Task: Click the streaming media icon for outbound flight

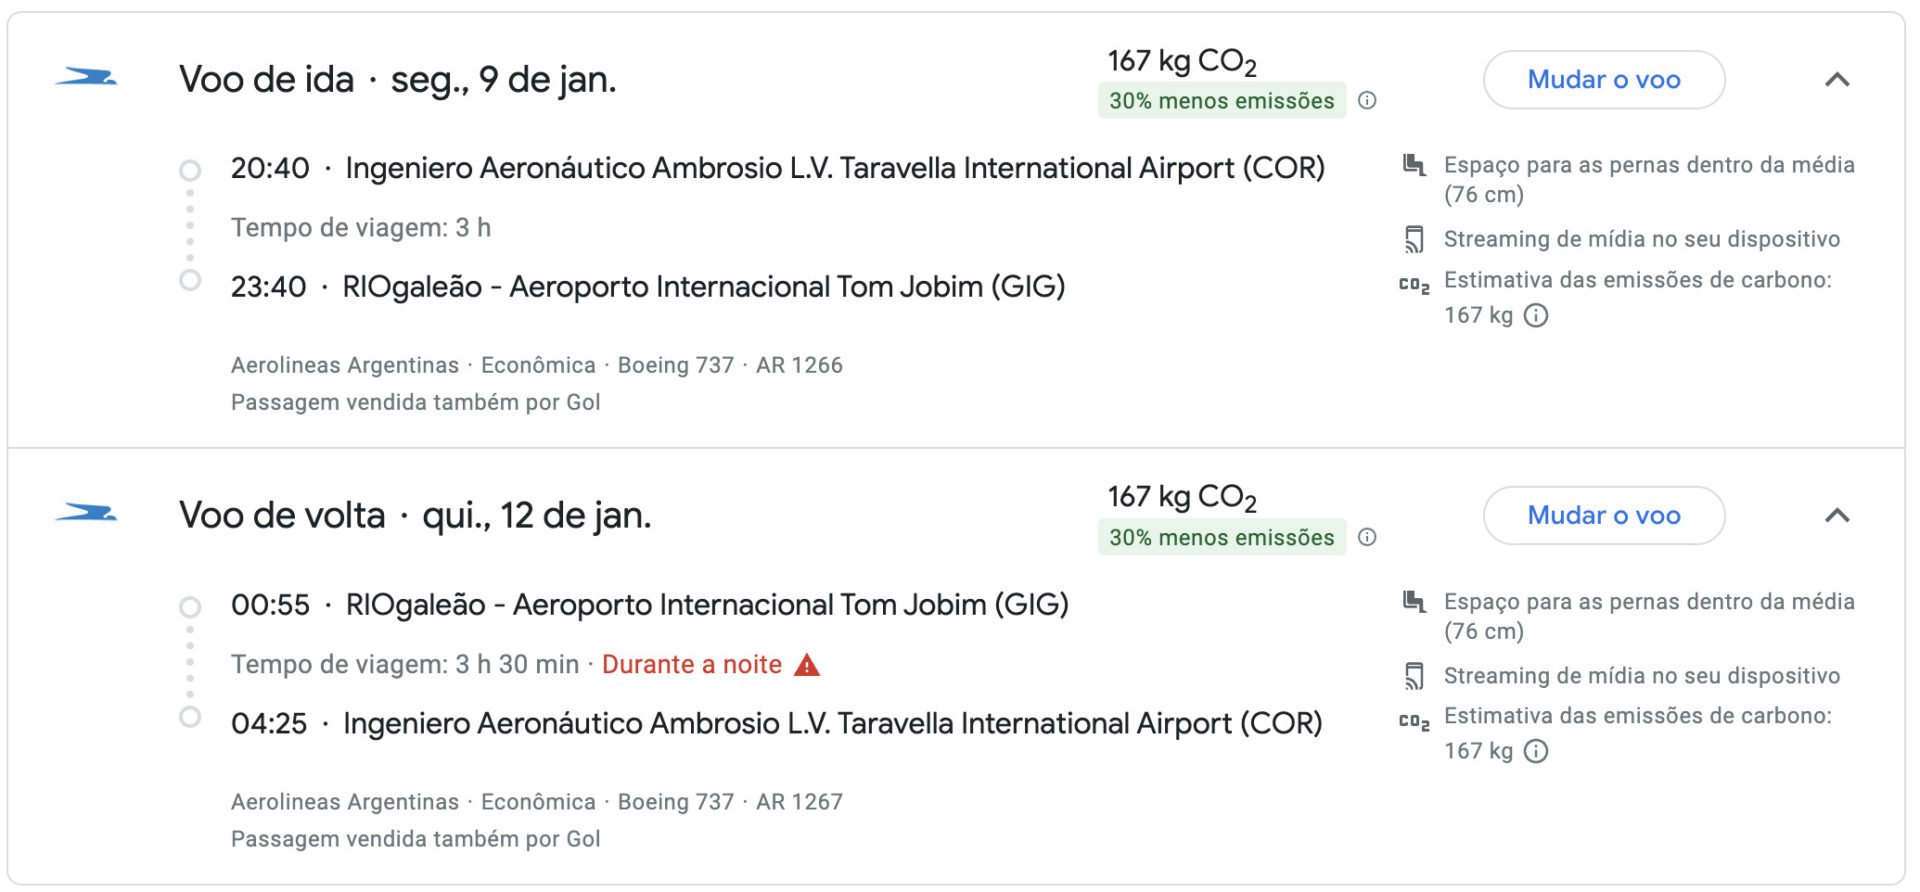Action: click(1414, 240)
